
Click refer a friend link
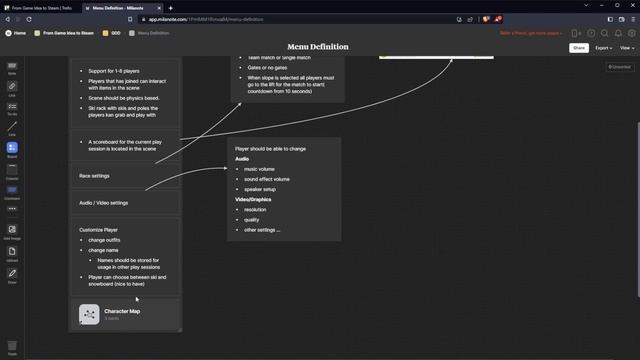coord(530,33)
